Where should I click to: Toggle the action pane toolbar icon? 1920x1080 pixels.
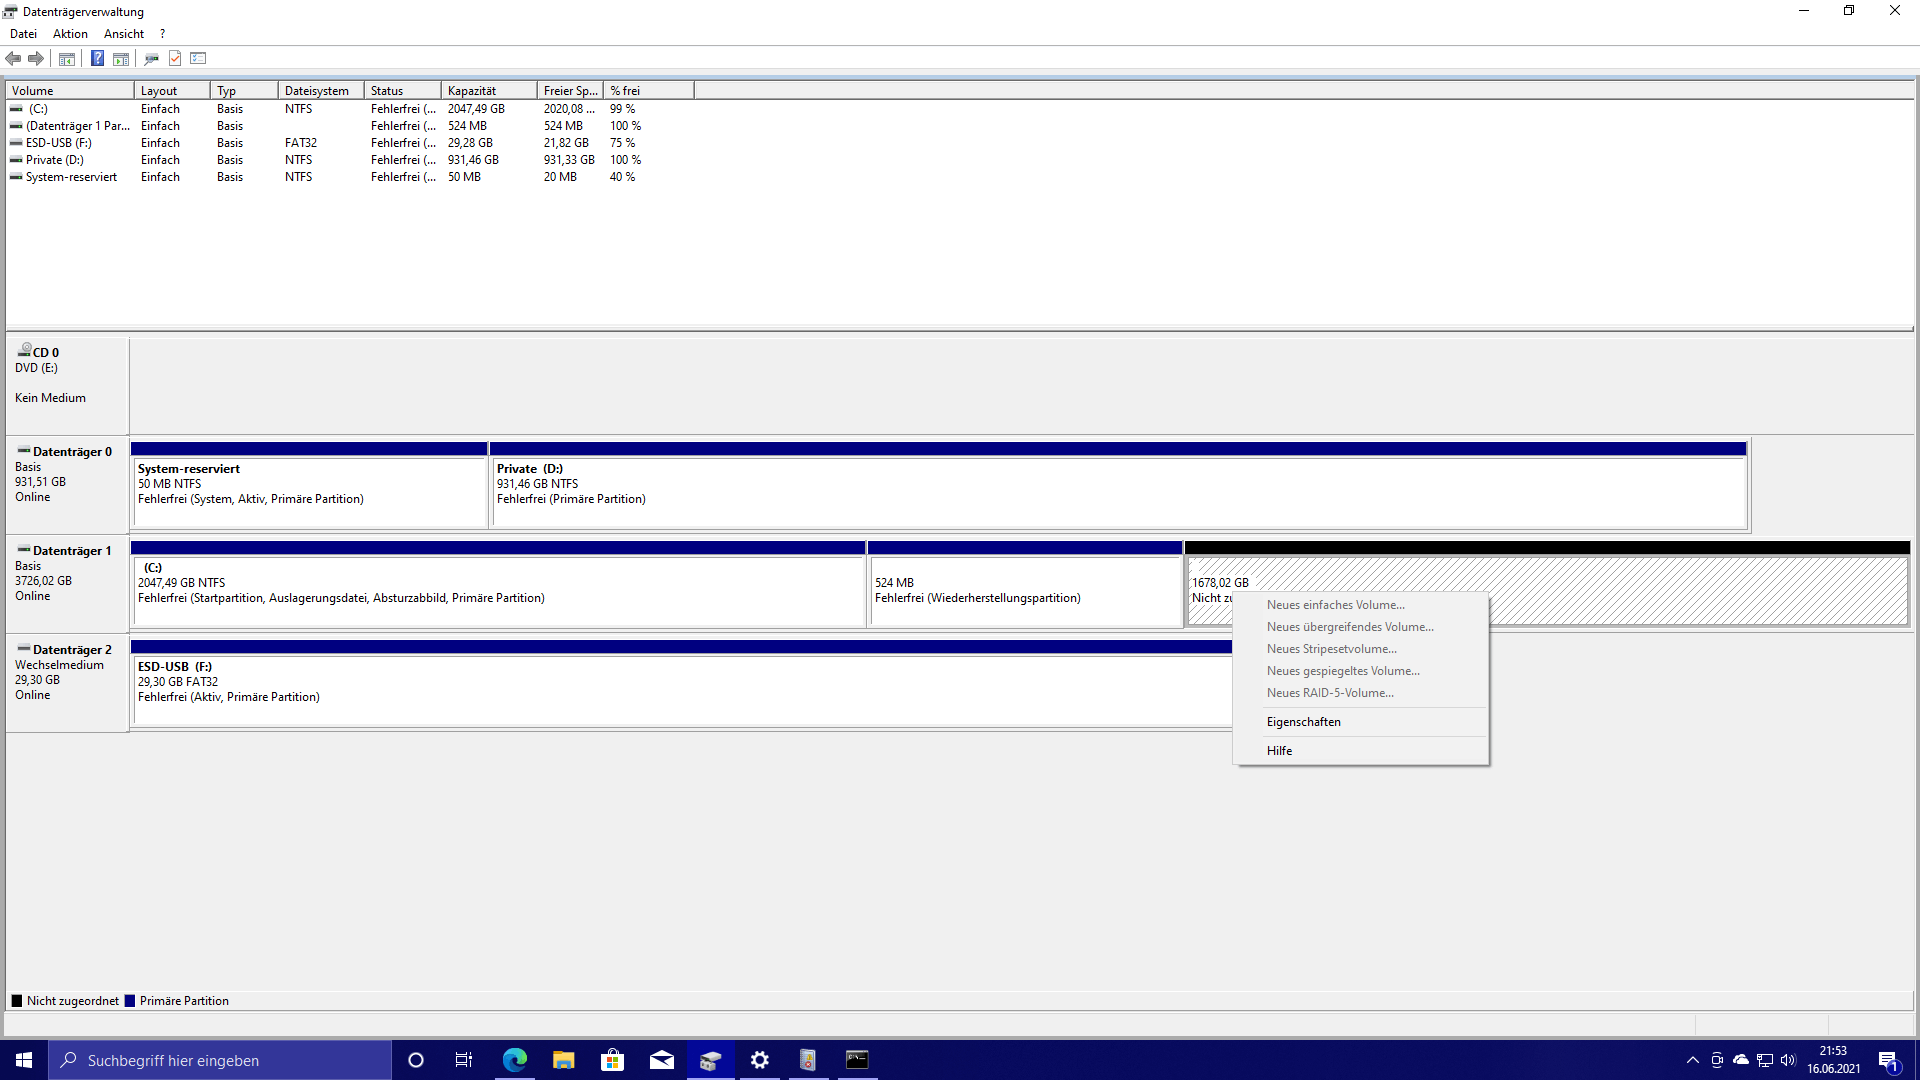tap(121, 59)
